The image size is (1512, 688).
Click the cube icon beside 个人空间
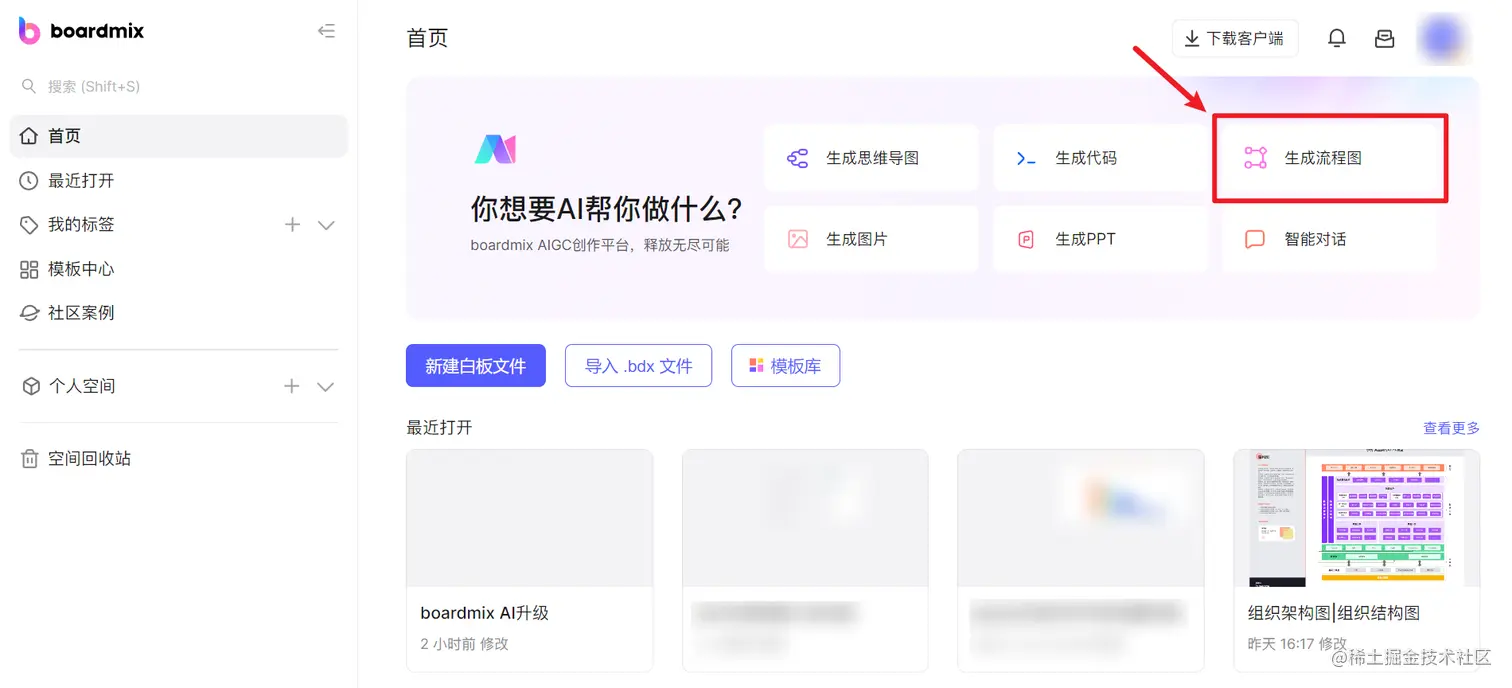(31, 386)
